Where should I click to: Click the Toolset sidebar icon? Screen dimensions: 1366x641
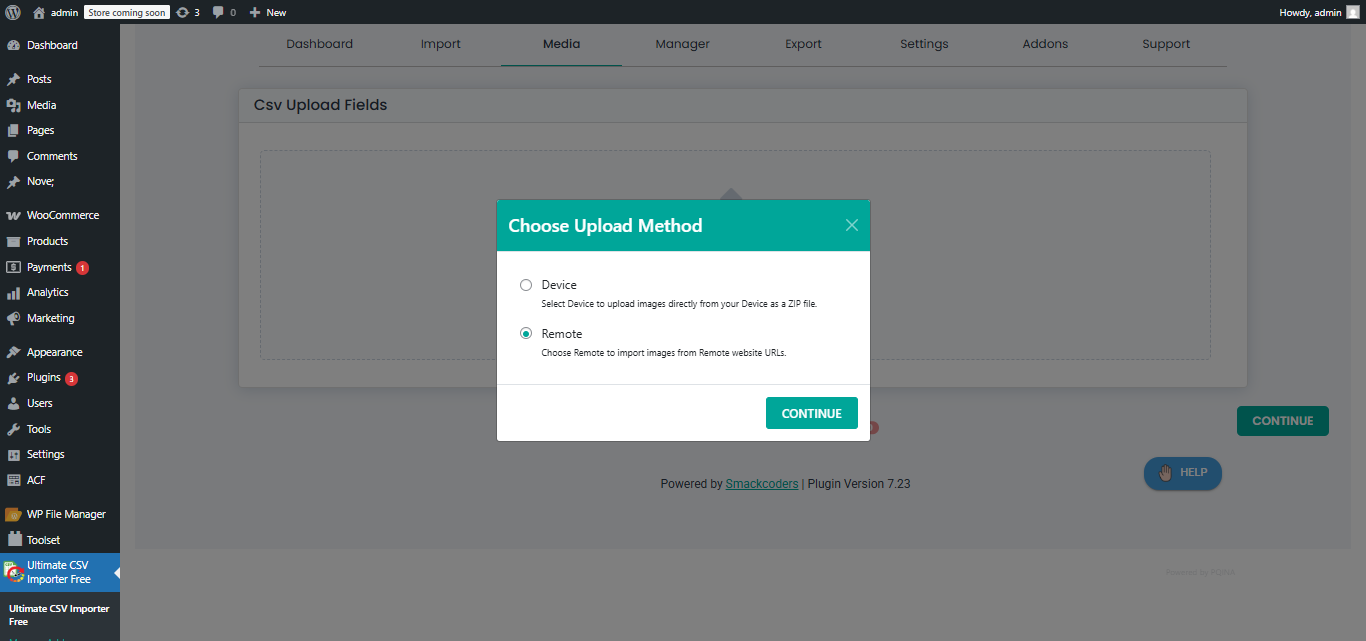pyautogui.click(x=13, y=540)
